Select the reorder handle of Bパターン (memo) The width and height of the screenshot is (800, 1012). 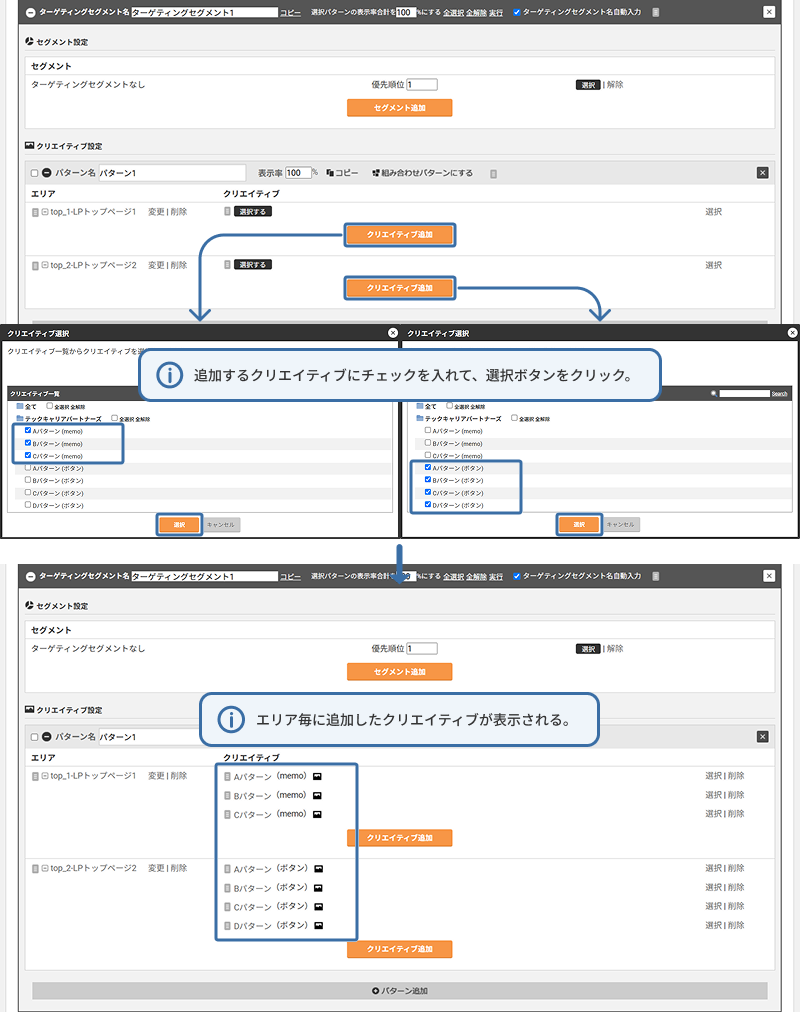[227, 796]
